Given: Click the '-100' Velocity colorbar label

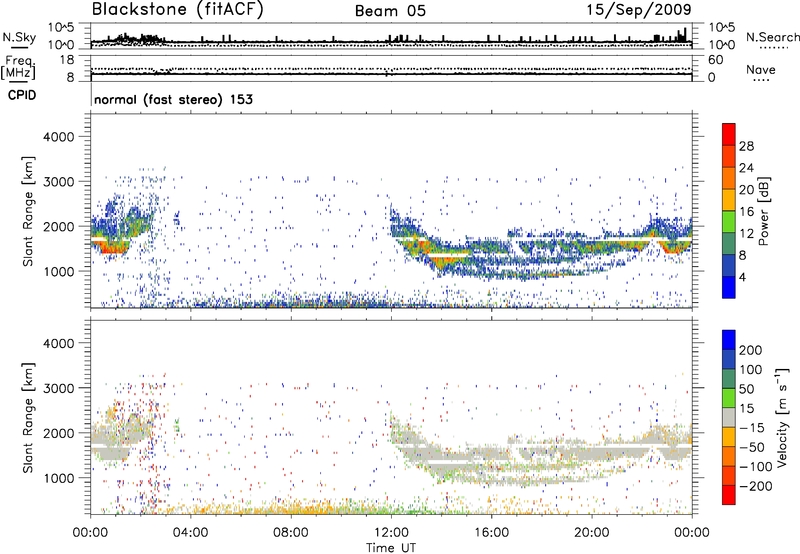Looking at the screenshot, I should coord(756,467).
